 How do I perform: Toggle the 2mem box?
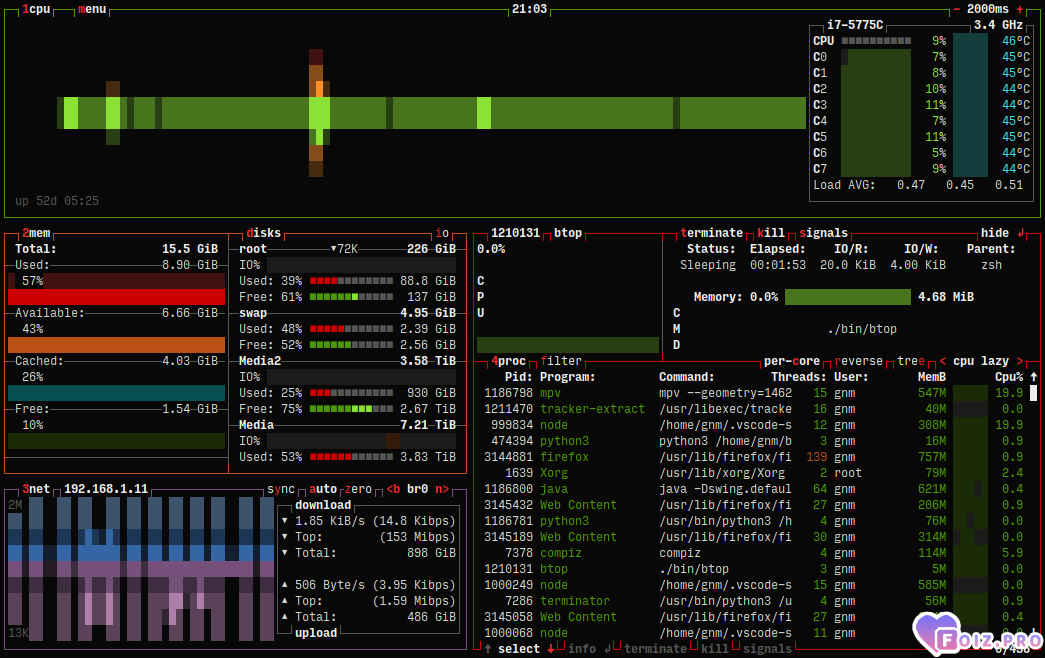pos(36,233)
